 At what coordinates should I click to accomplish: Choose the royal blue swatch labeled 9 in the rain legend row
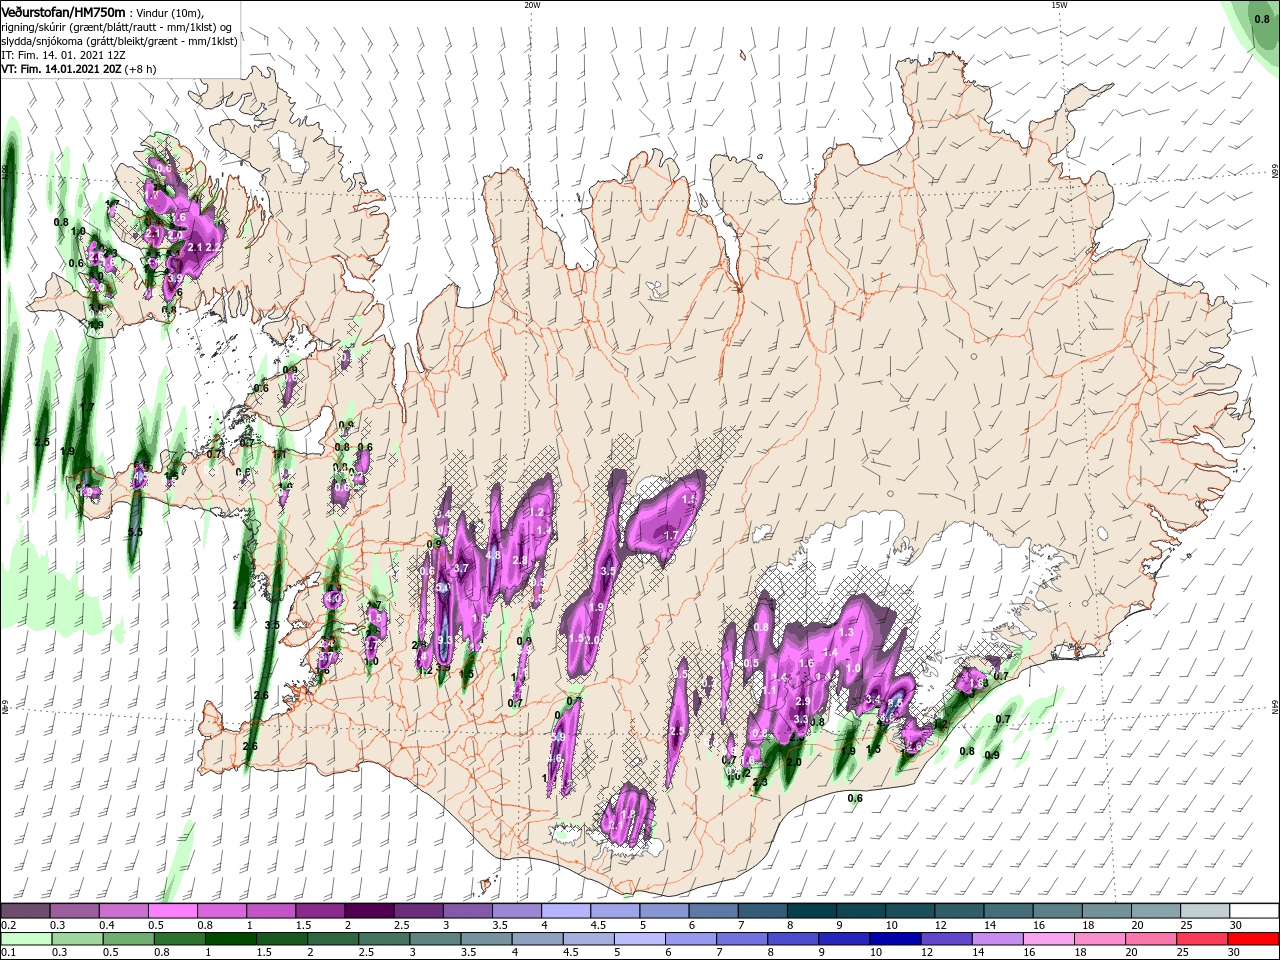coord(845,939)
